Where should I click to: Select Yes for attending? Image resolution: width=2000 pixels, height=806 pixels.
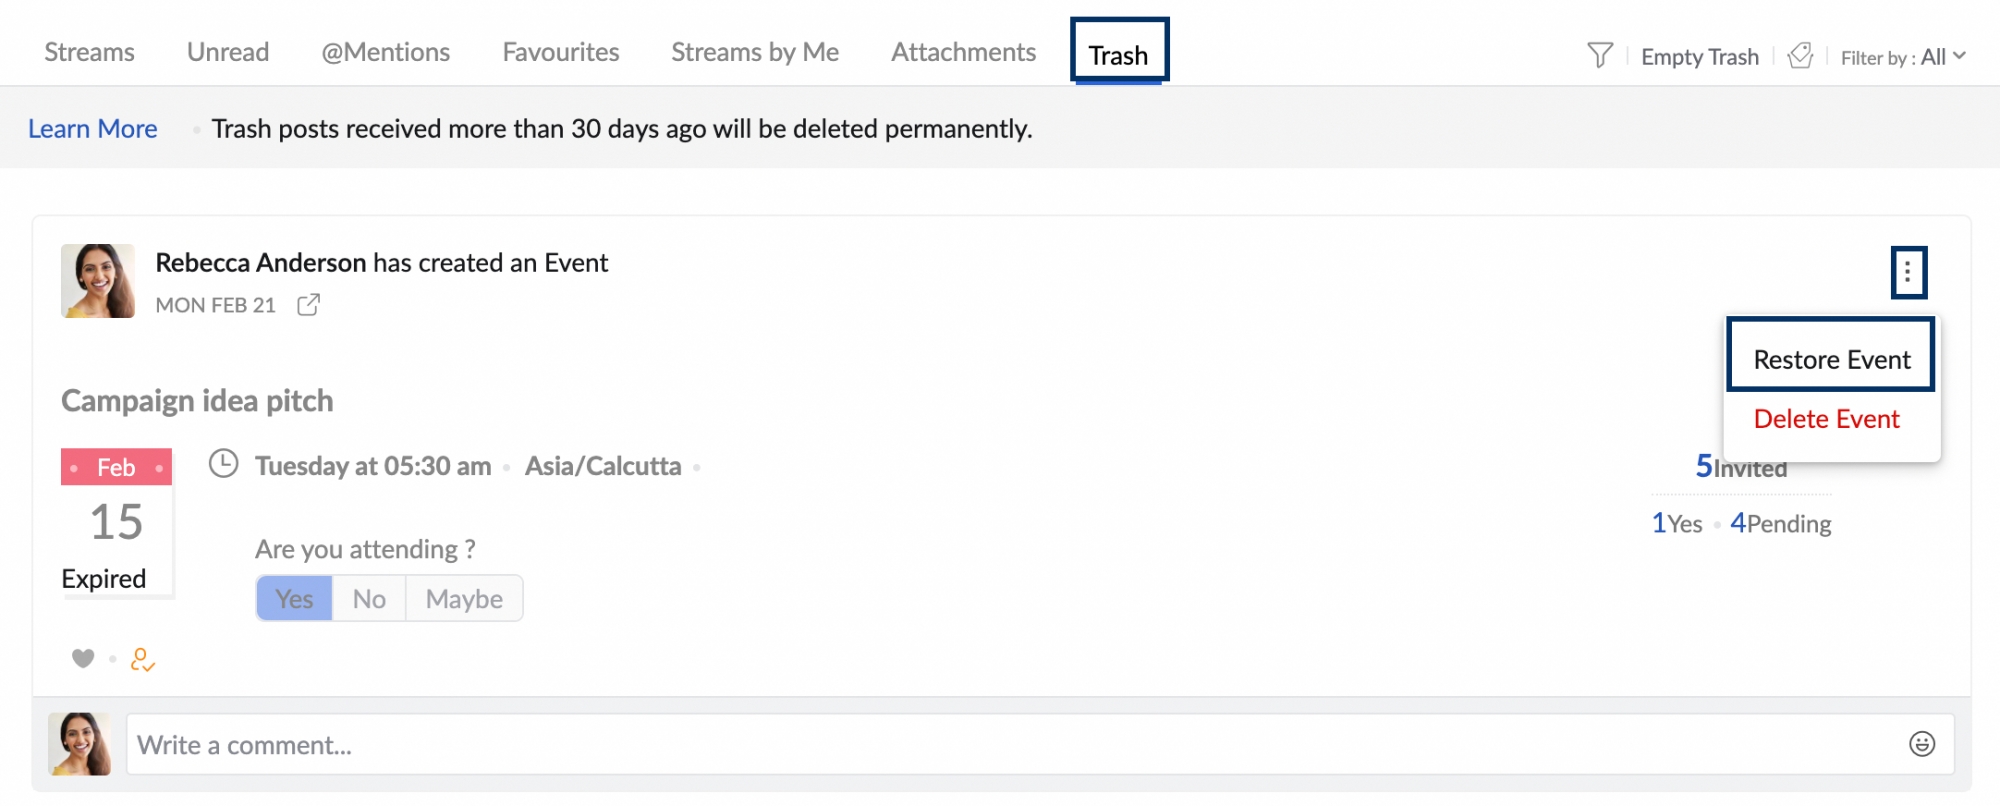click(294, 598)
